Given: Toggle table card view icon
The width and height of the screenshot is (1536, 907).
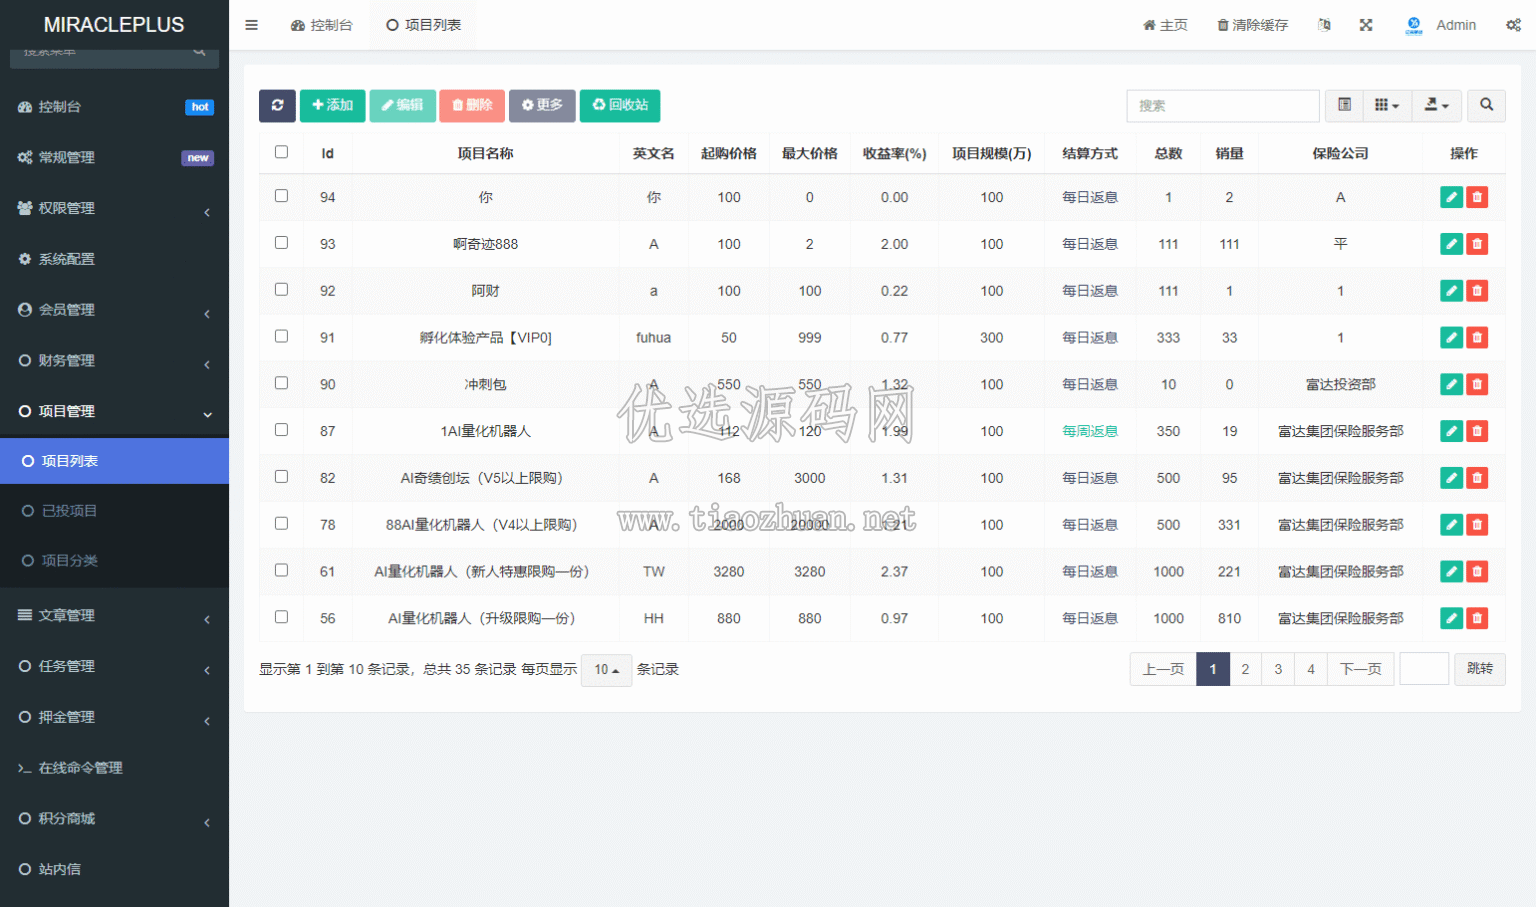Looking at the screenshot, I should [x=1344, y=105].
